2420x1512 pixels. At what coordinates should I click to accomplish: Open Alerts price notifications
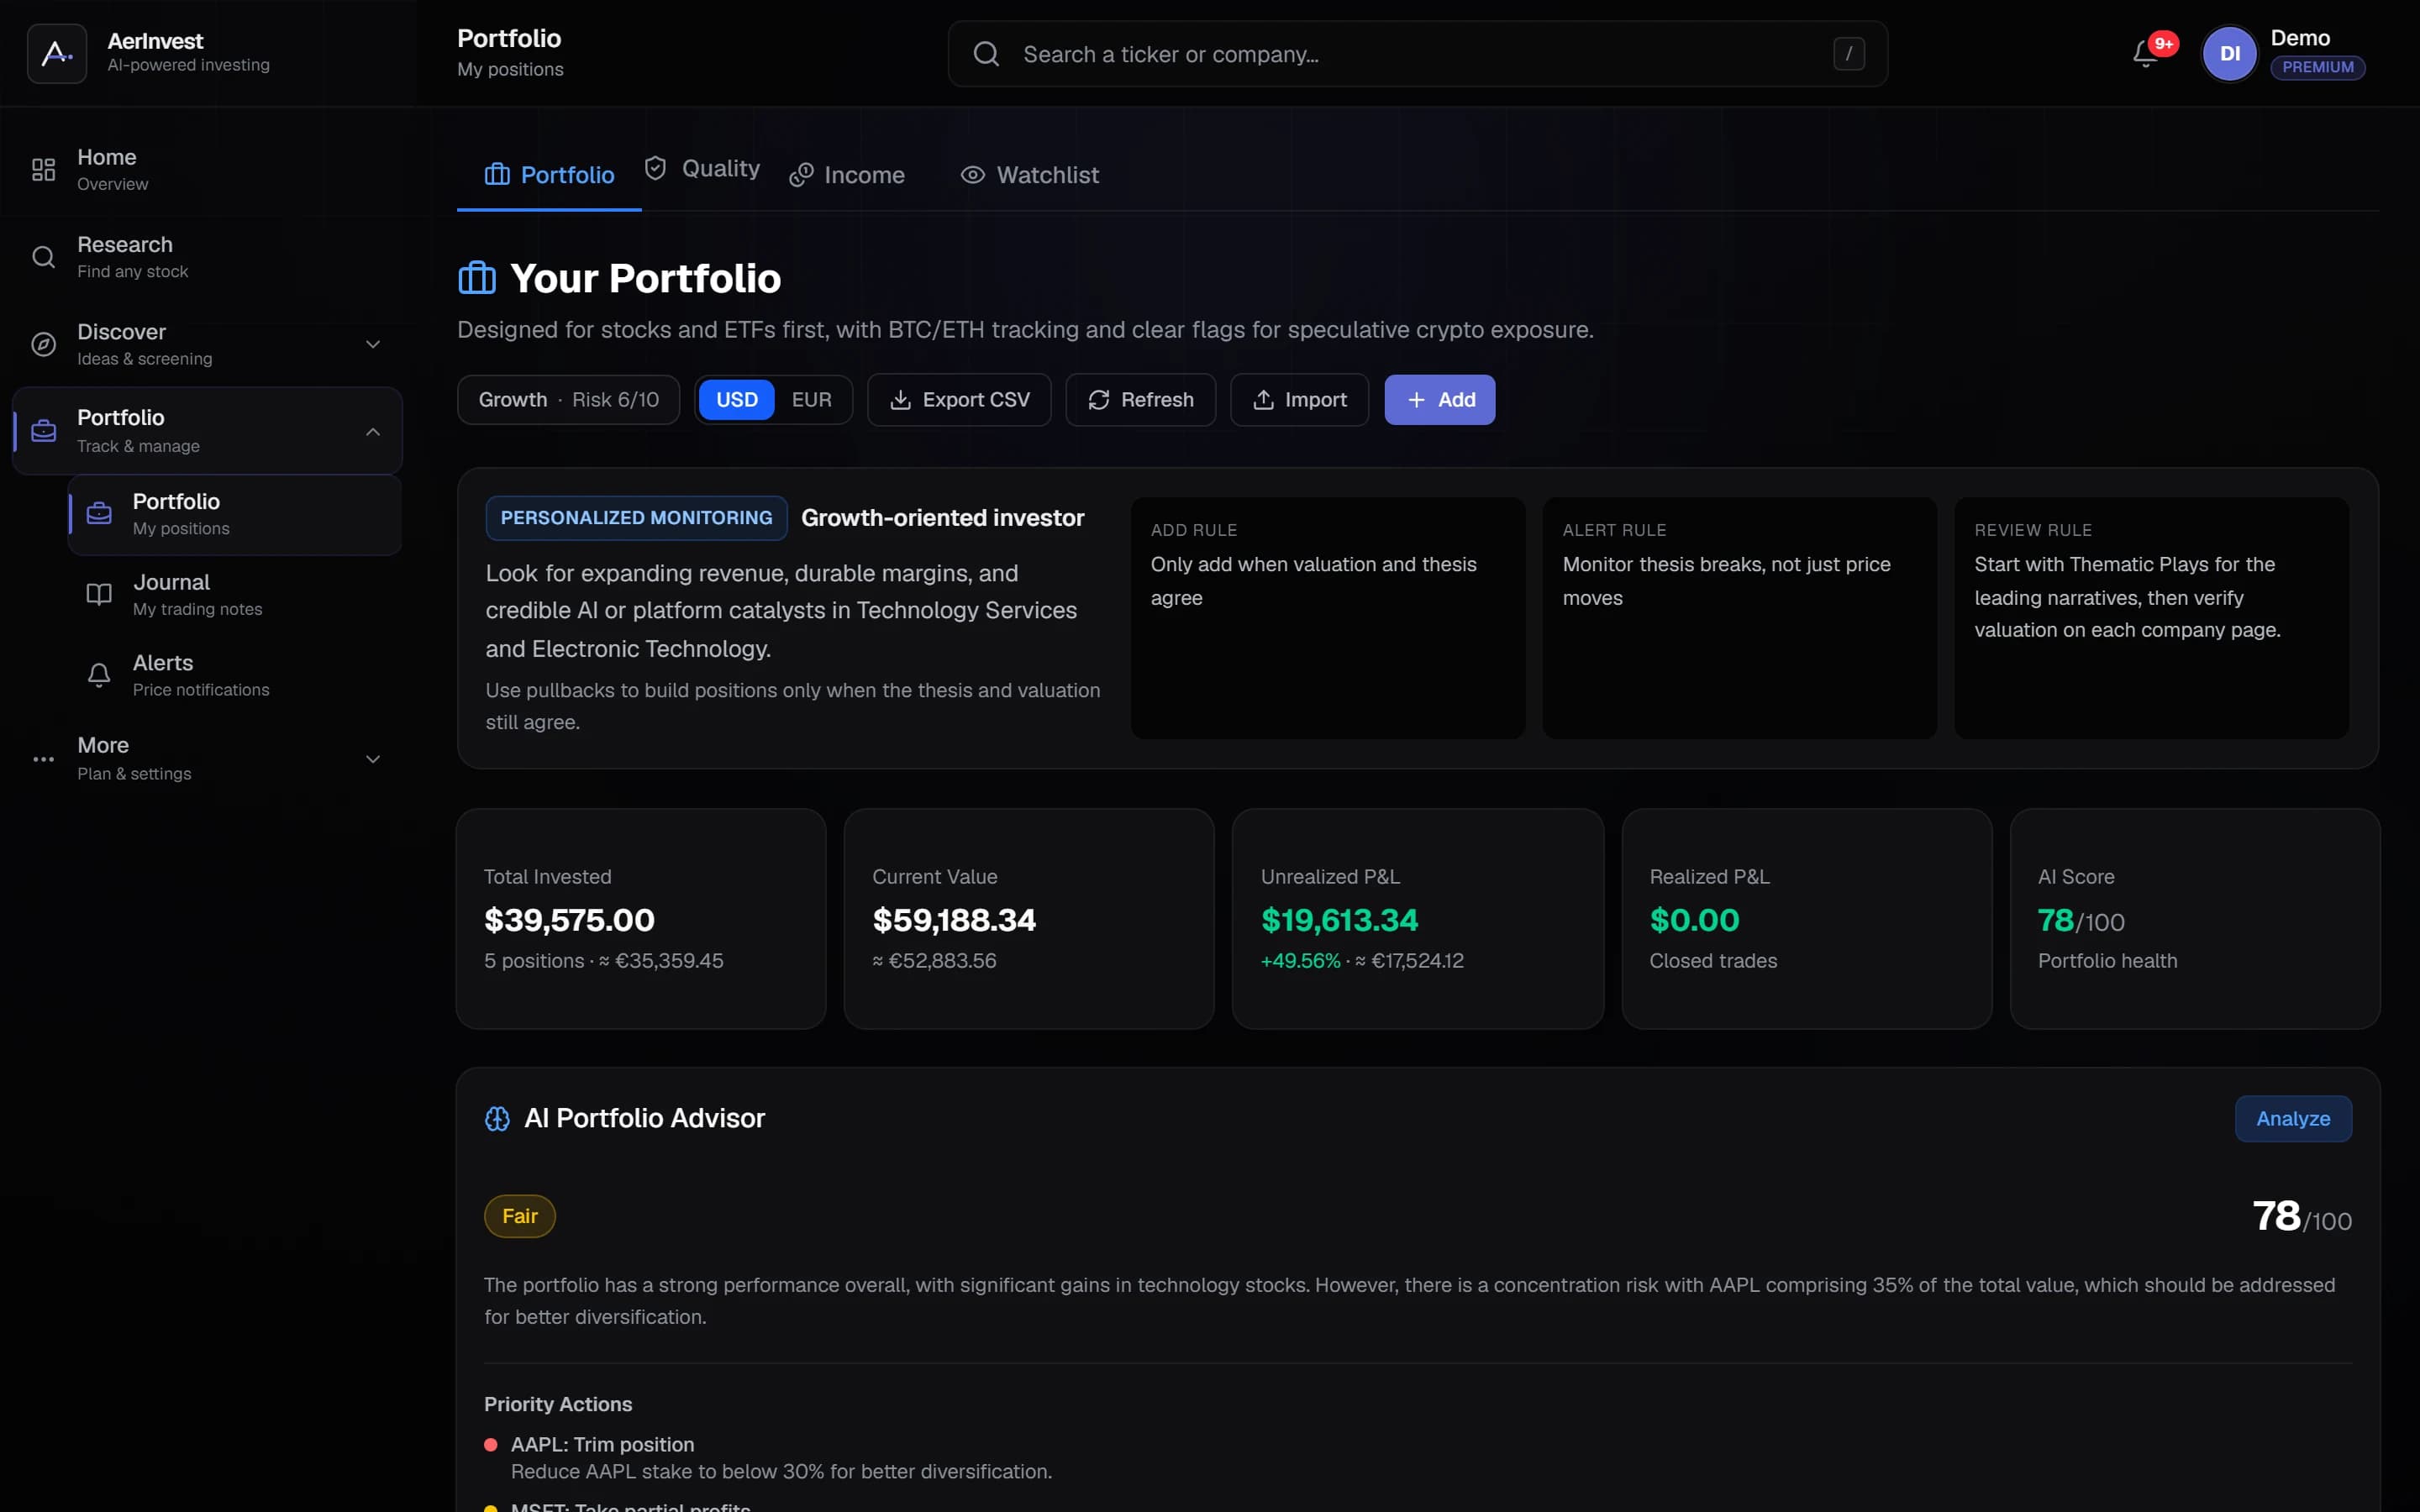[235, 675]
